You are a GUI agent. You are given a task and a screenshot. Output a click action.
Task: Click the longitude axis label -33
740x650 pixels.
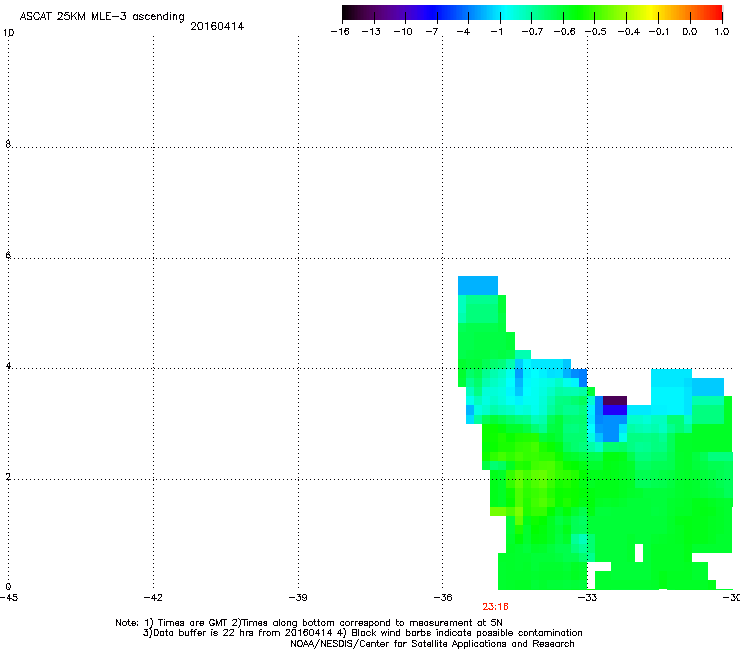pos(588,598)
